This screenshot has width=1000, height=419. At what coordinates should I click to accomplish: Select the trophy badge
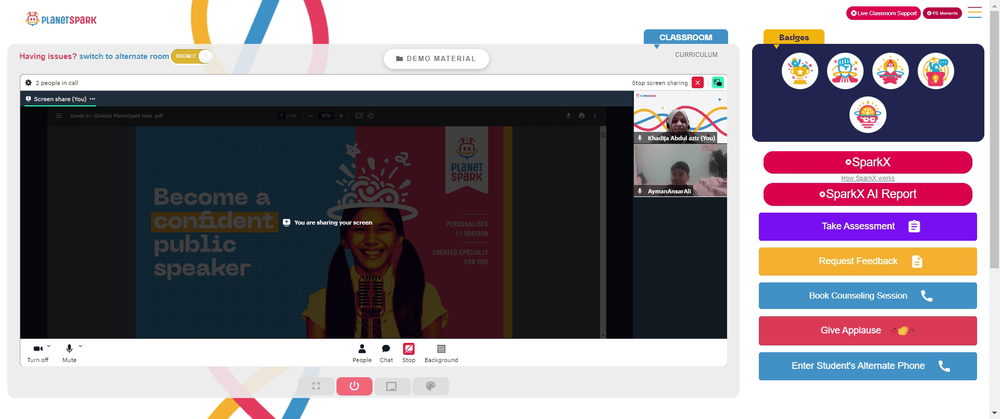click(x=800, y=71)
